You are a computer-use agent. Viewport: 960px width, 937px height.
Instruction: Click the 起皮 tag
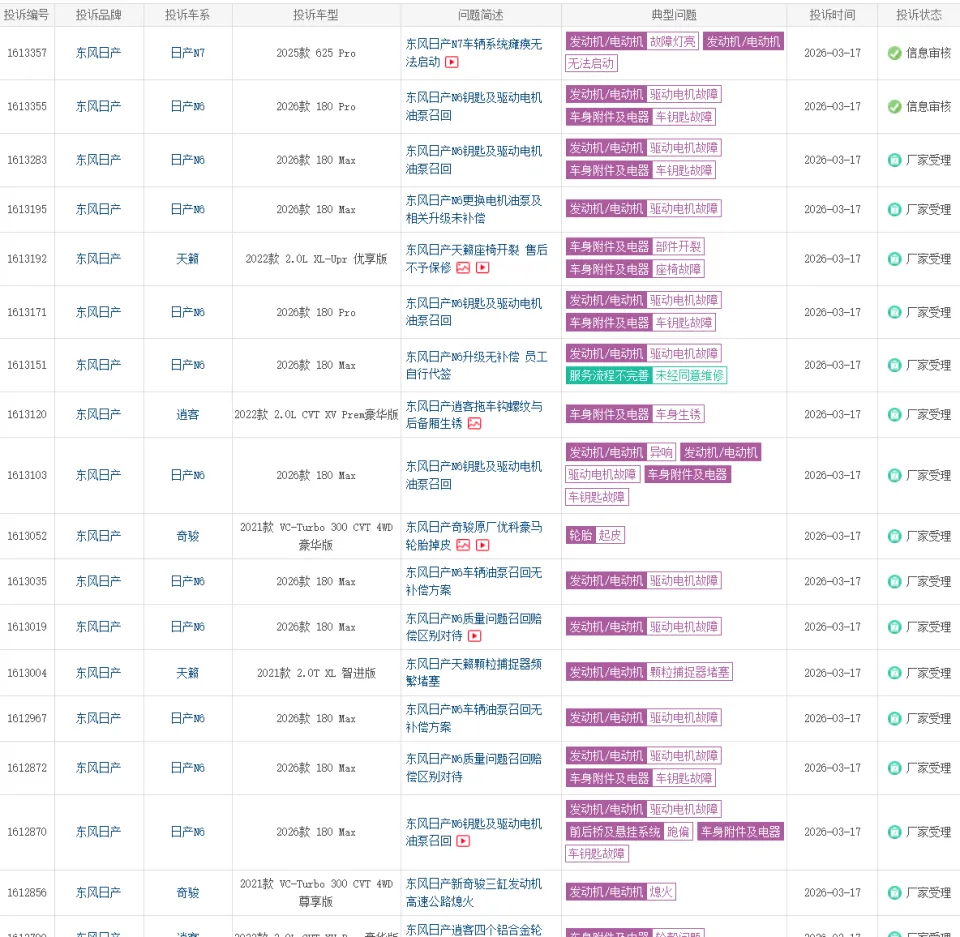click(610, 535)
